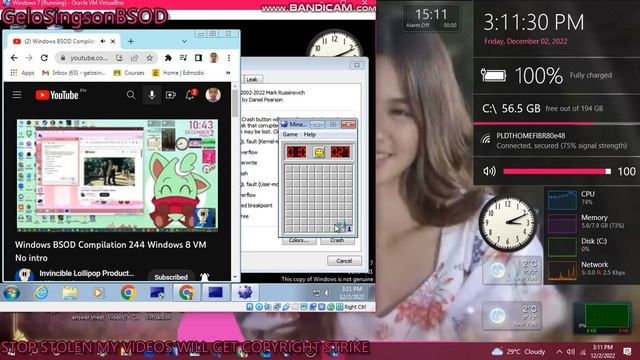Cancel the NotMyFault dialog

[344, 261]
